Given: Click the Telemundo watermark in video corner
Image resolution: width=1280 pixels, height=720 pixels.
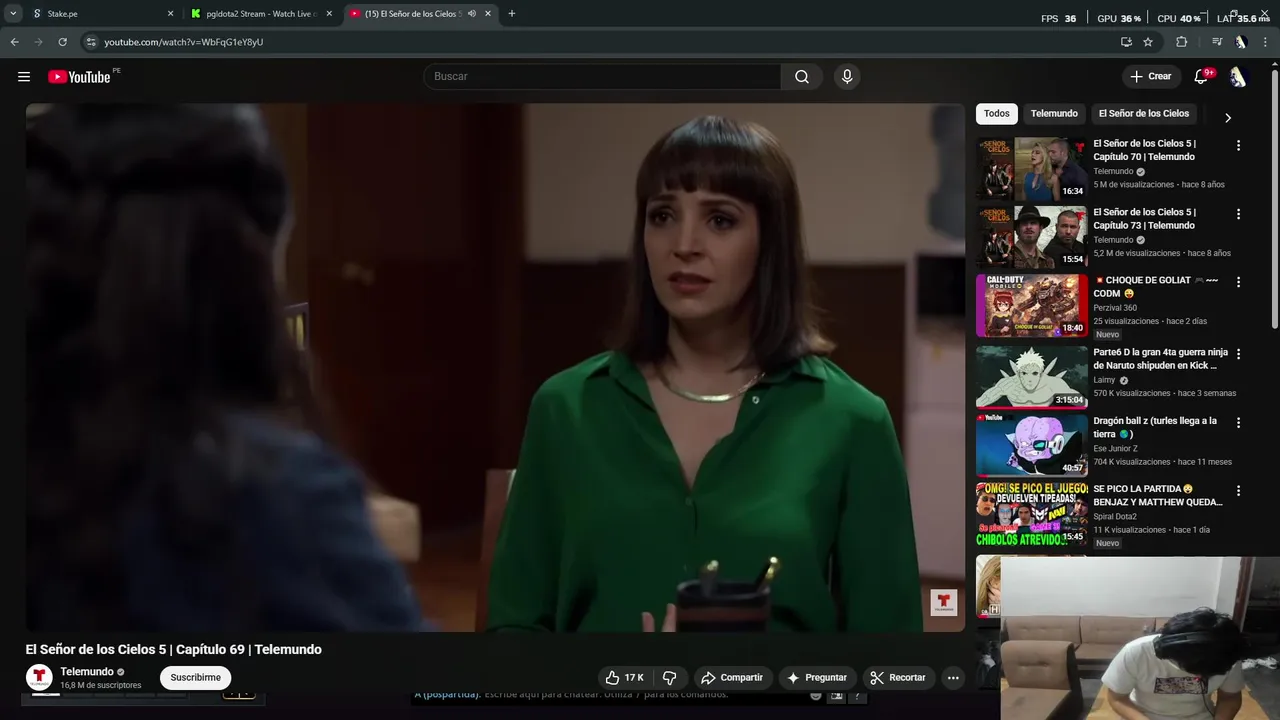Looking at the screenshot, I should pyautogui.click(x=944, y=602).
